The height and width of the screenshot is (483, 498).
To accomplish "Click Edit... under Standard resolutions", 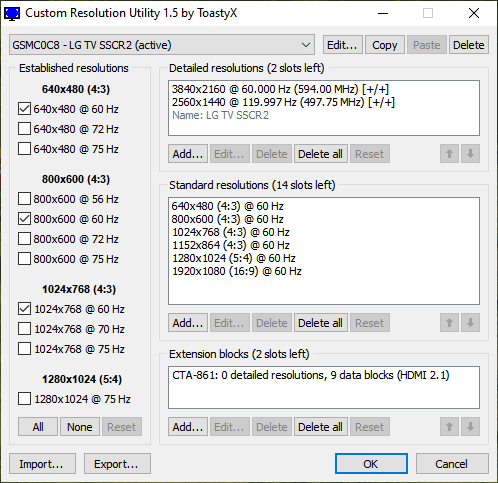I will (230, 323).
